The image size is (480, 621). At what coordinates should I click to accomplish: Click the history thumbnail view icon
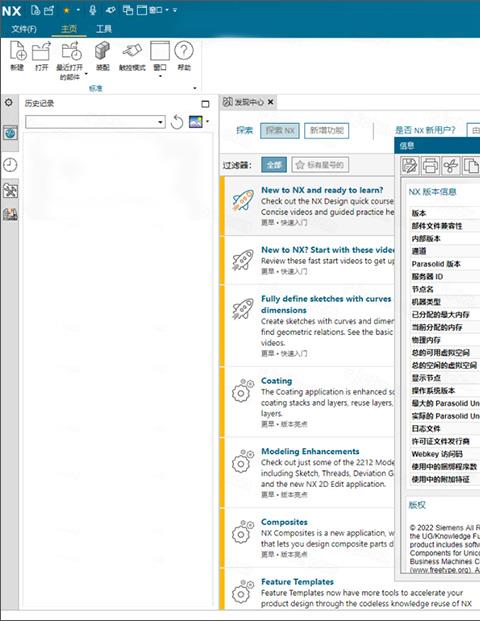(x=196, y=122)
